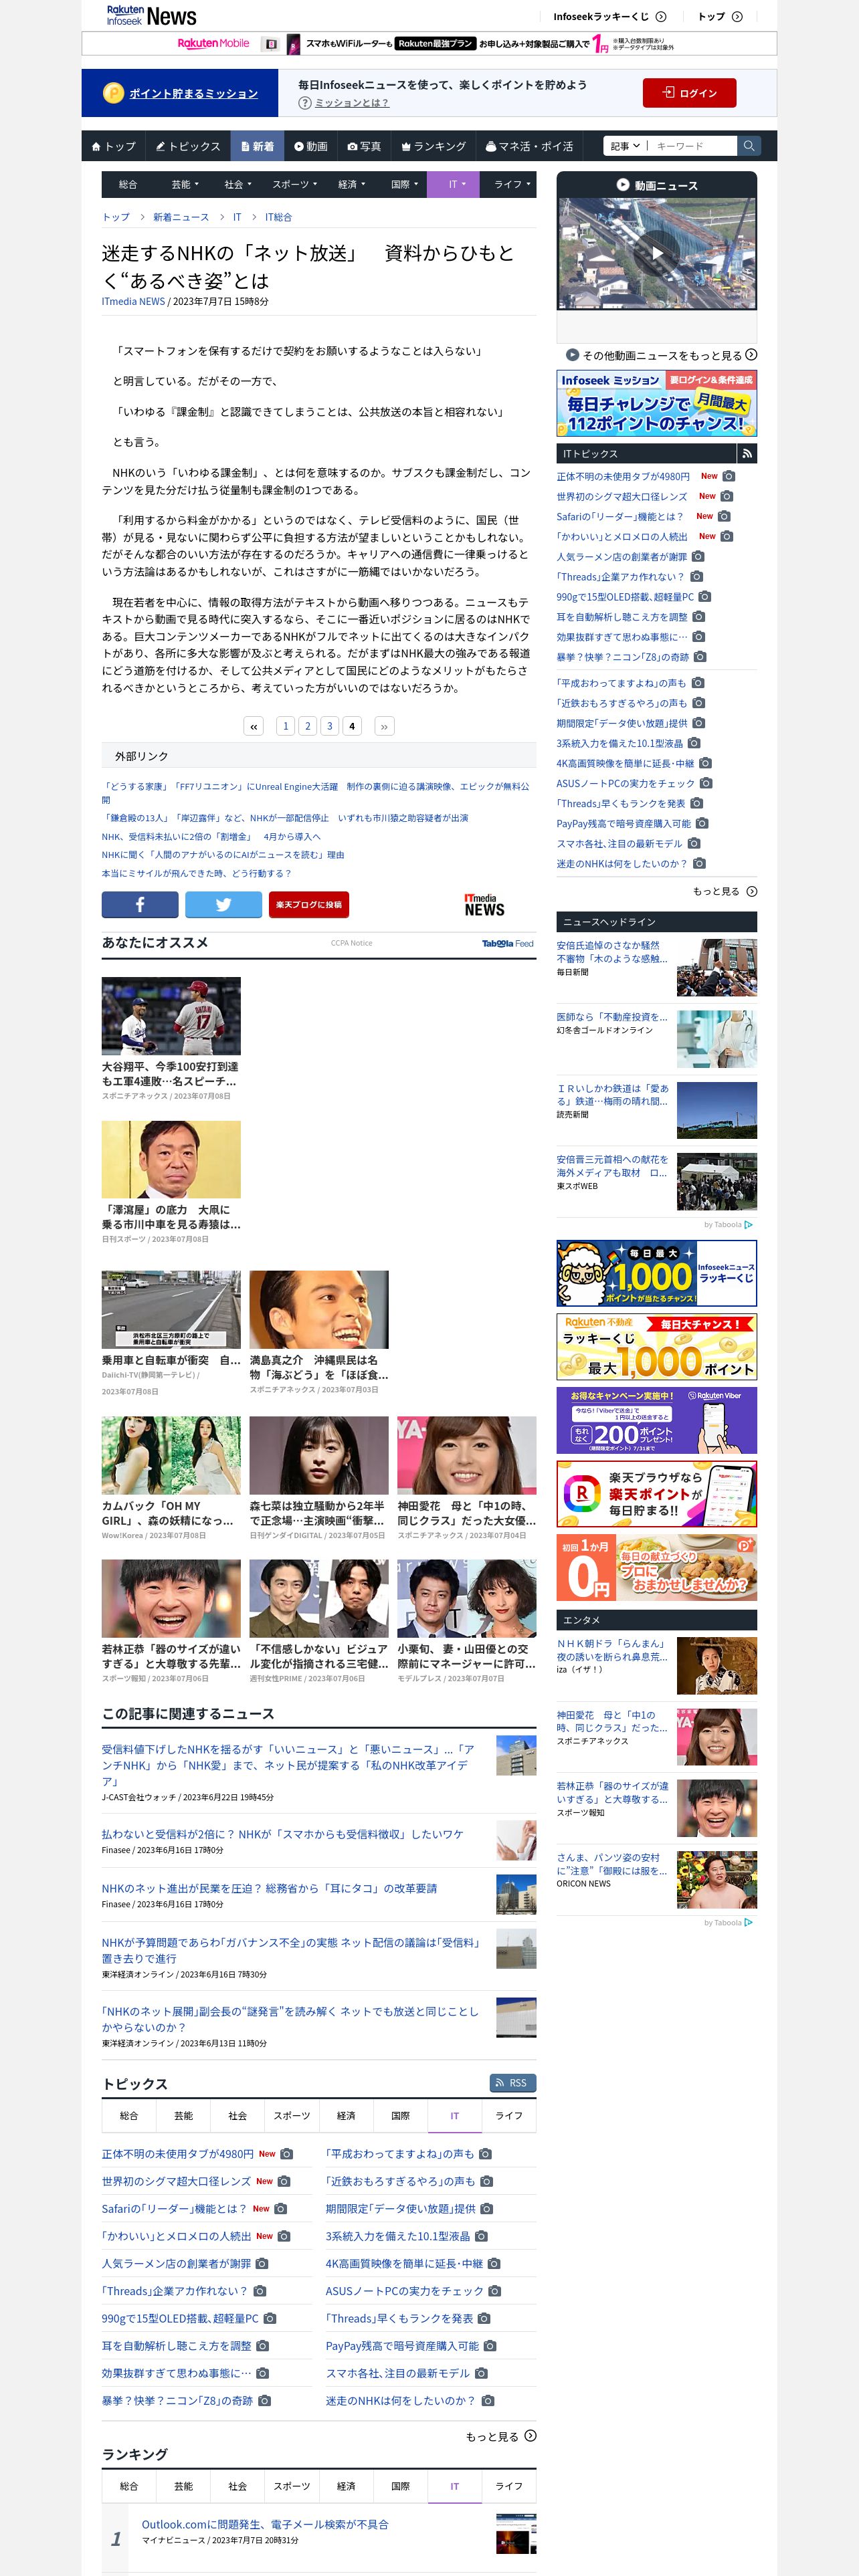The height and width of the screenshot is (2576, 859).
Task: Click もっと見る below the トピックス list
Action: pos(501,2436)
